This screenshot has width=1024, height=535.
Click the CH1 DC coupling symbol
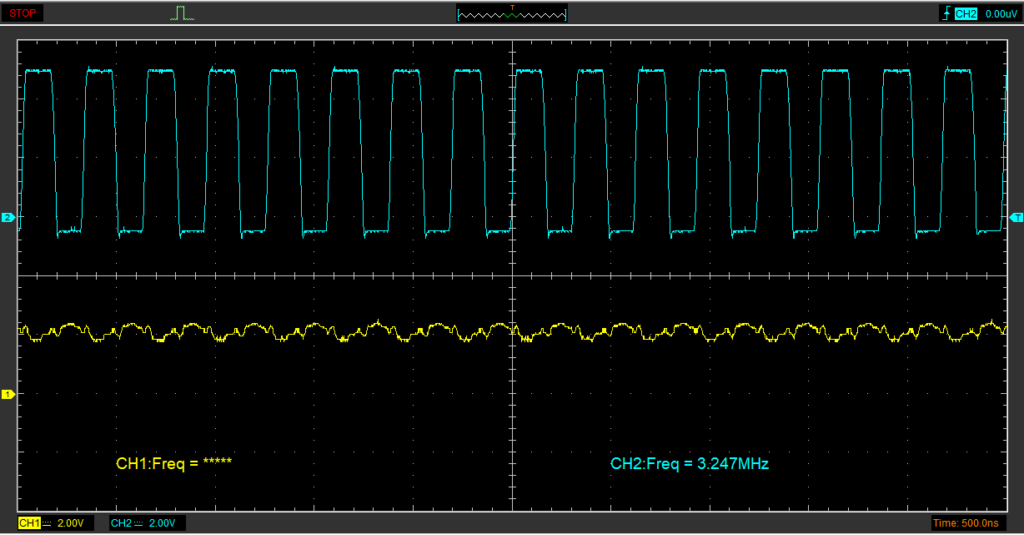tap(46, 524)
